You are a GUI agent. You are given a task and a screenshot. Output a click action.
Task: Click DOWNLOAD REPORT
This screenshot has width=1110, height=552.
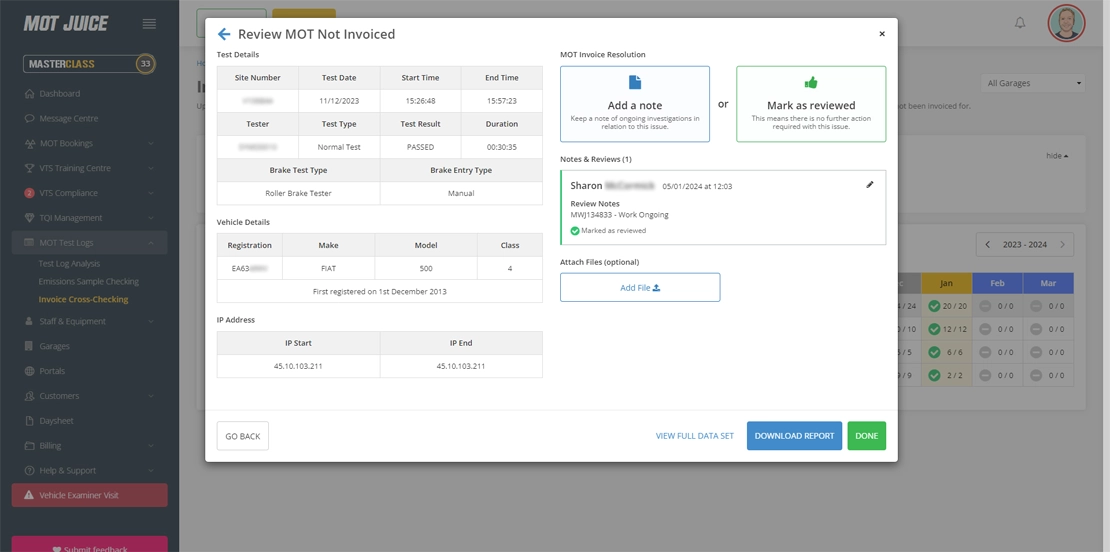point(794,436)
